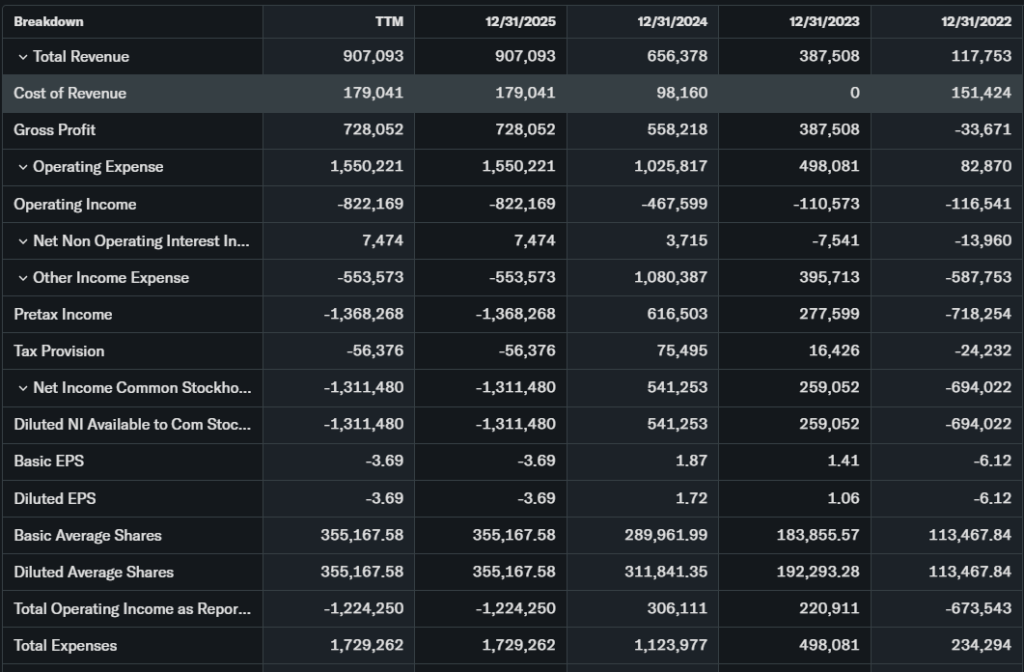
Task: Click the TTM column header
Action: click(x=388, y=21)
